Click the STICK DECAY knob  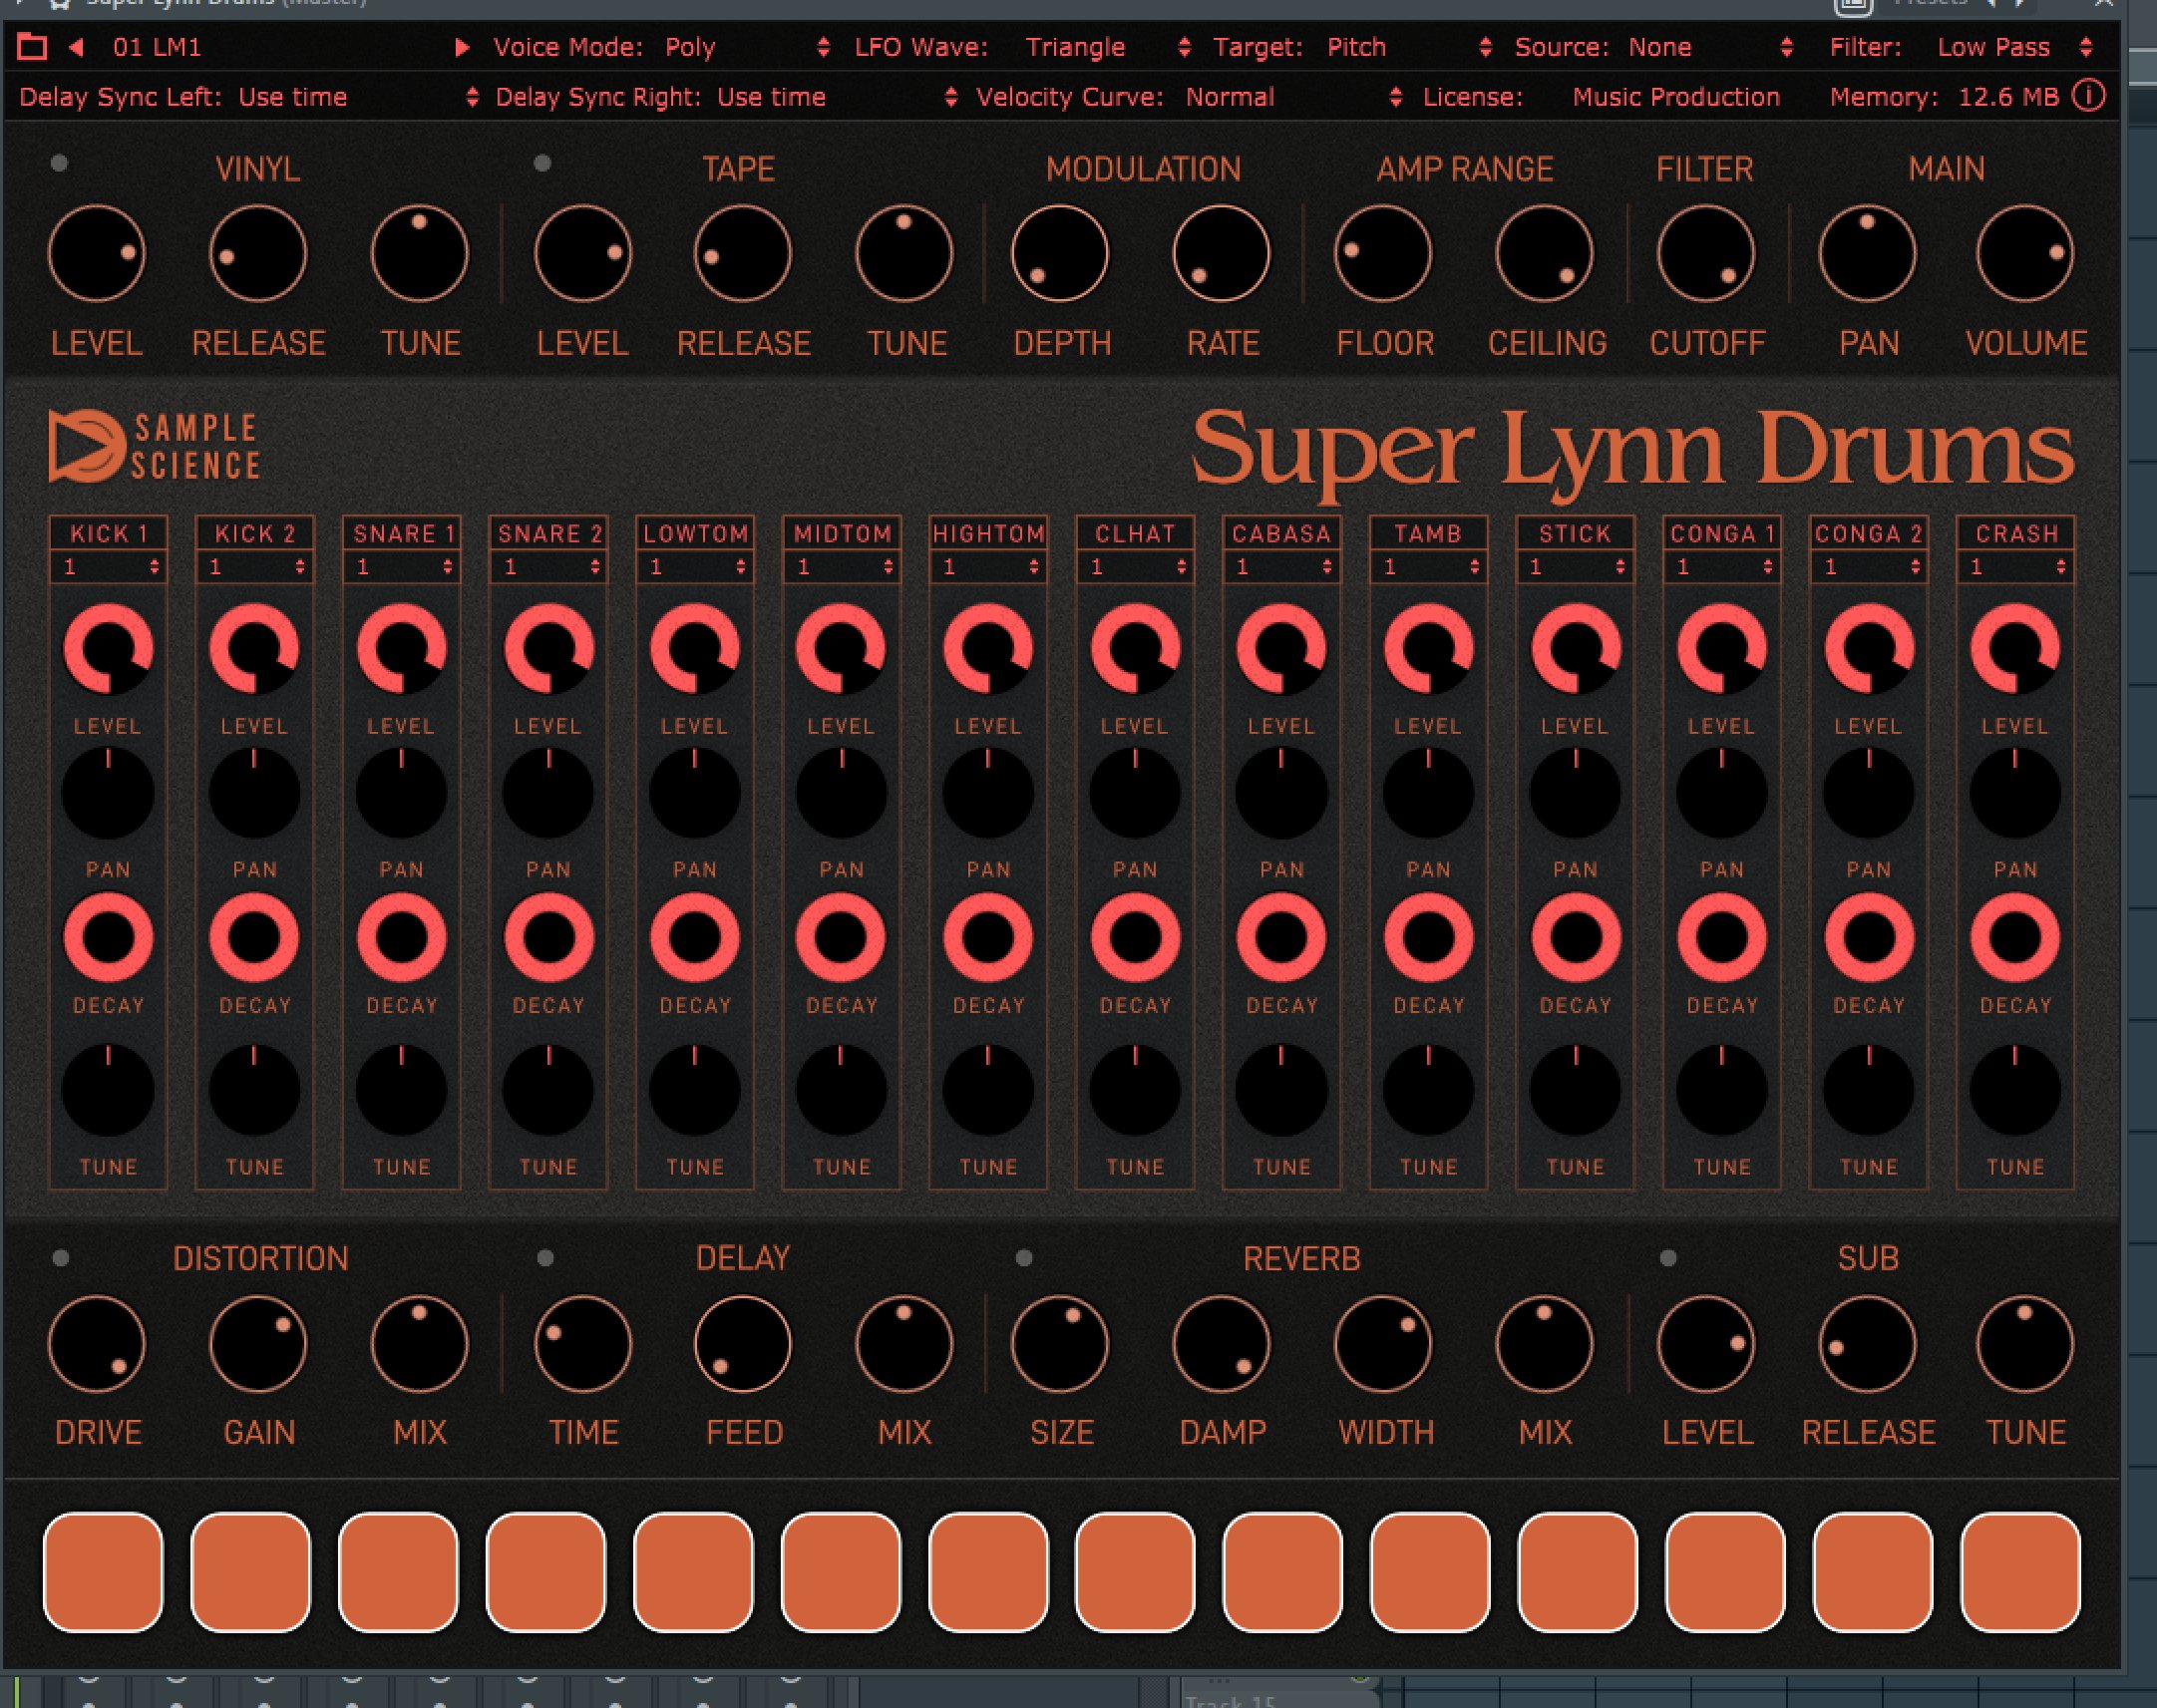pos(1576,938)
